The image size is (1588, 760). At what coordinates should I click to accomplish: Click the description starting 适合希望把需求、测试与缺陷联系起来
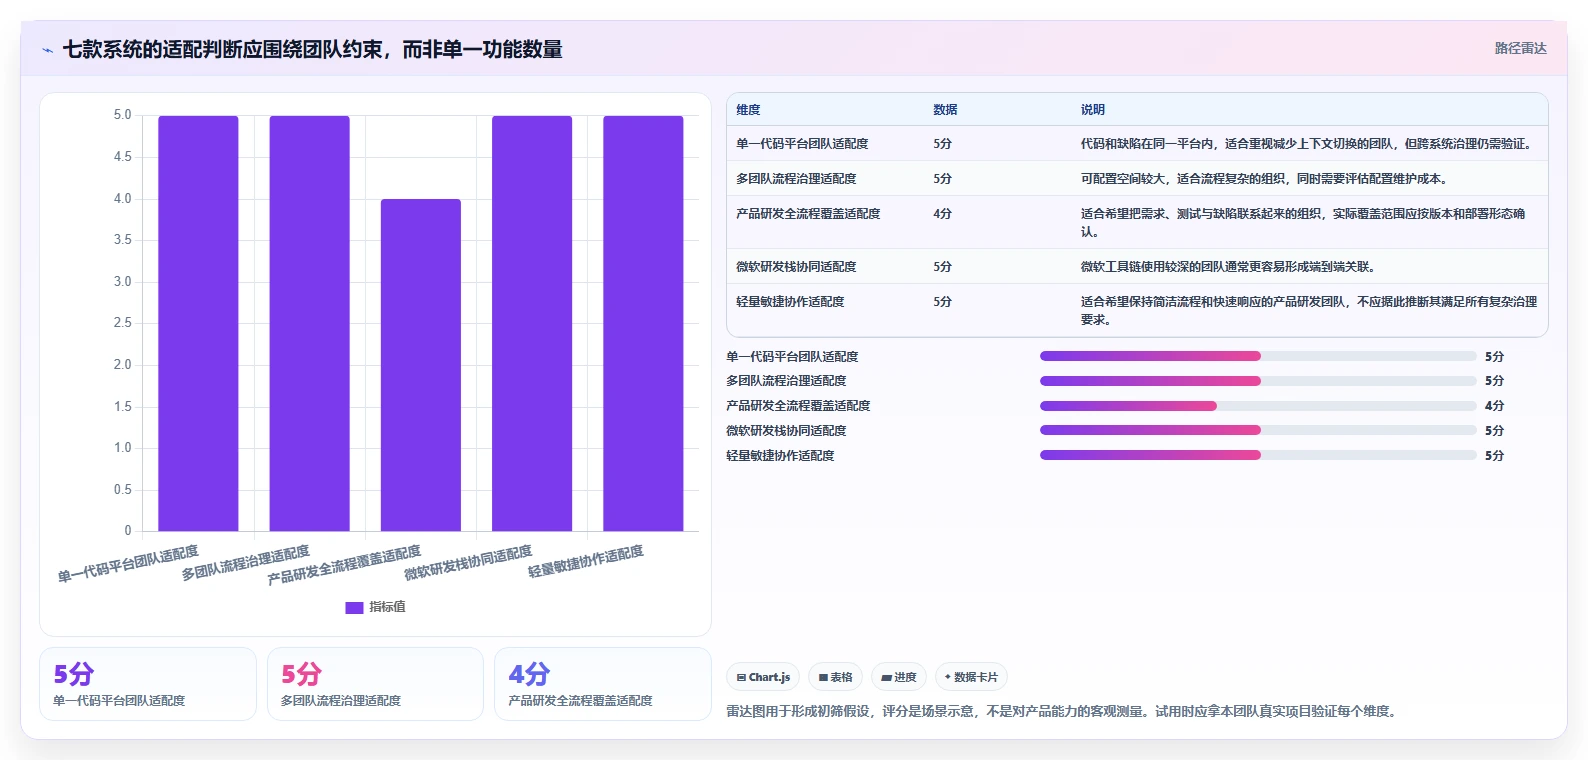(x=1303, y=223)
